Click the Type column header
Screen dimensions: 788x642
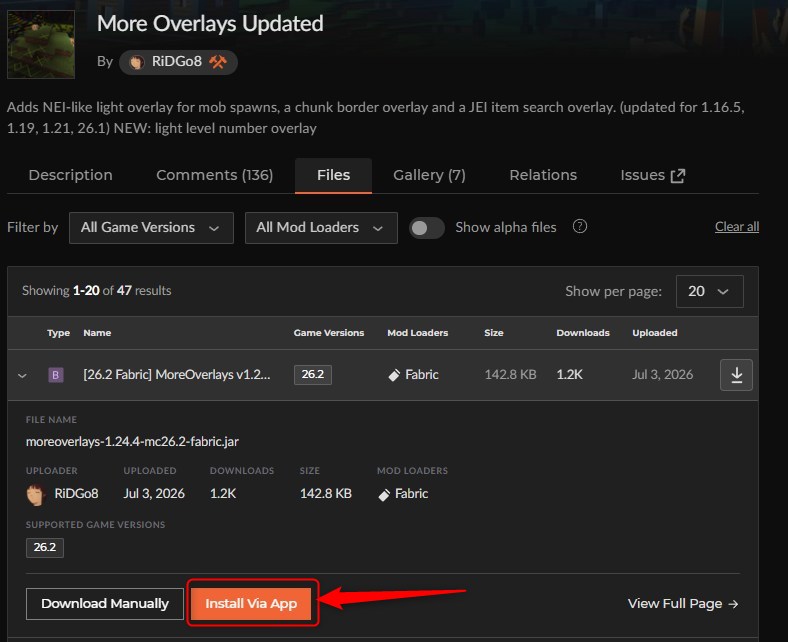click(x=58, y=333)
